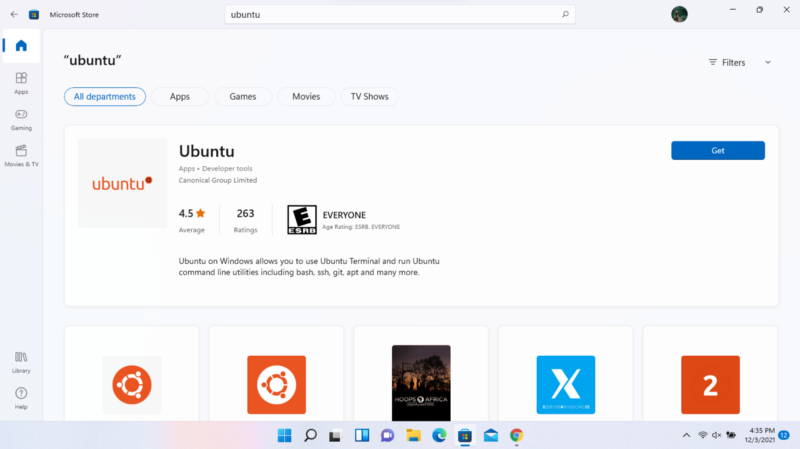The width and height of the screenshot is (800, 449).
Task: Select the All departments filter tab
Action: (105, 96)
